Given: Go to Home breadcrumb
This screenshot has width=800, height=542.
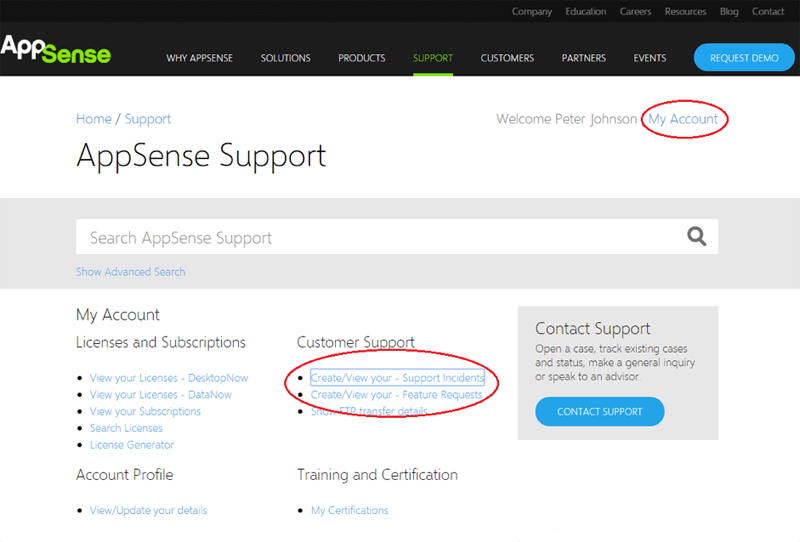Looking at the screenshot, I should 94,119.
